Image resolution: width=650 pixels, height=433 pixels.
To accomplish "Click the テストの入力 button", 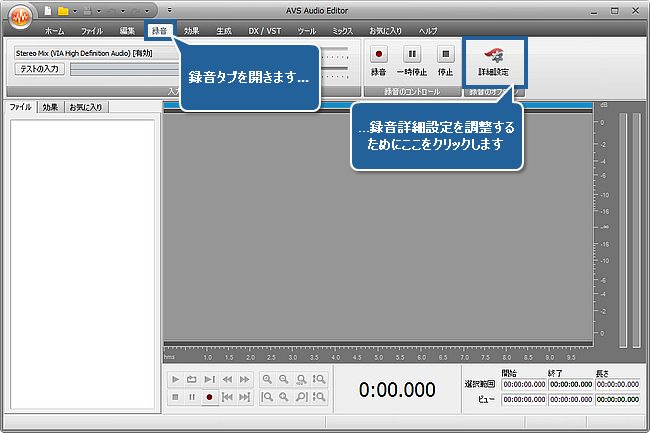I will point(40,69).
